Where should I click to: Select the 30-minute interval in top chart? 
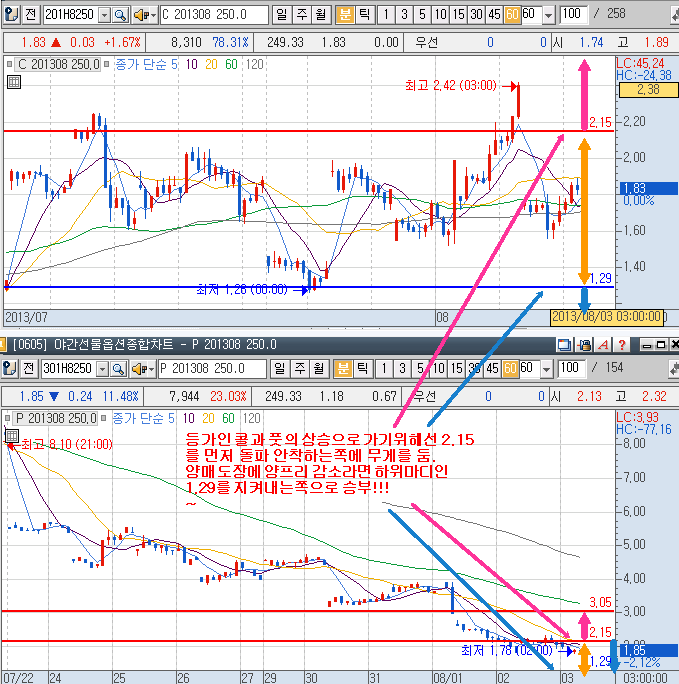click(474, 15)
